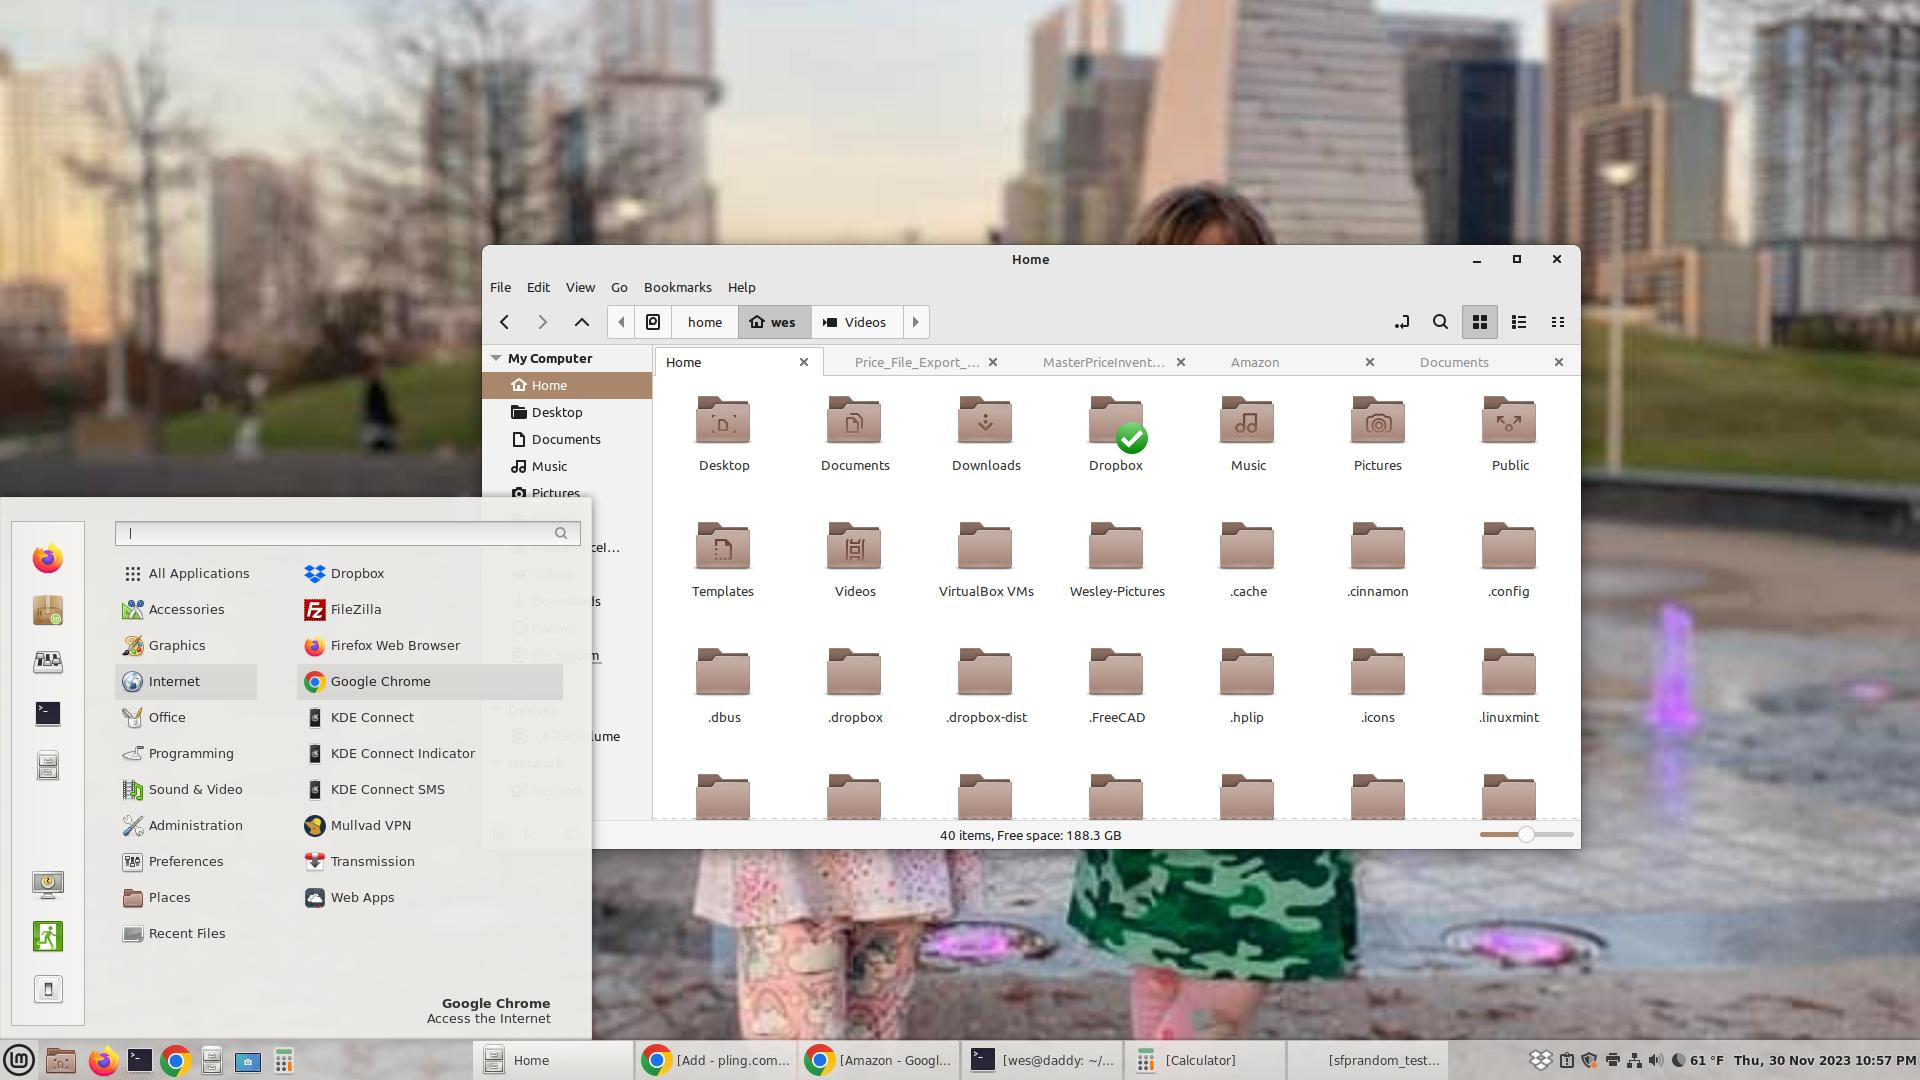Launch Firefox from the panel launcher
This screenshot has height=1080, width=1920.
click(x=103, y=1060)
